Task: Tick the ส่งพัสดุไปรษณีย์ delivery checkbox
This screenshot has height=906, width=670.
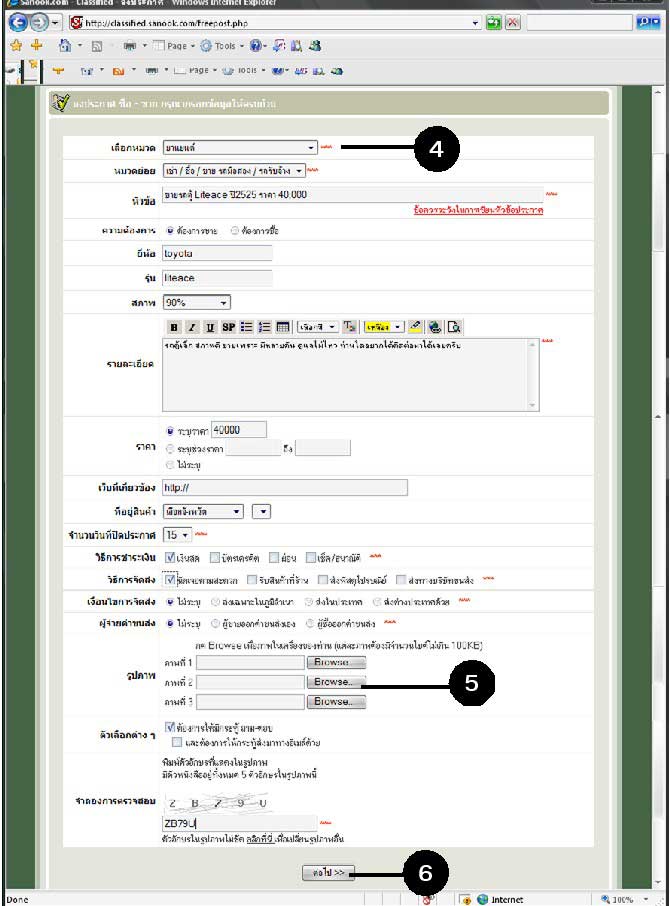Action: (x=323, y=580)
